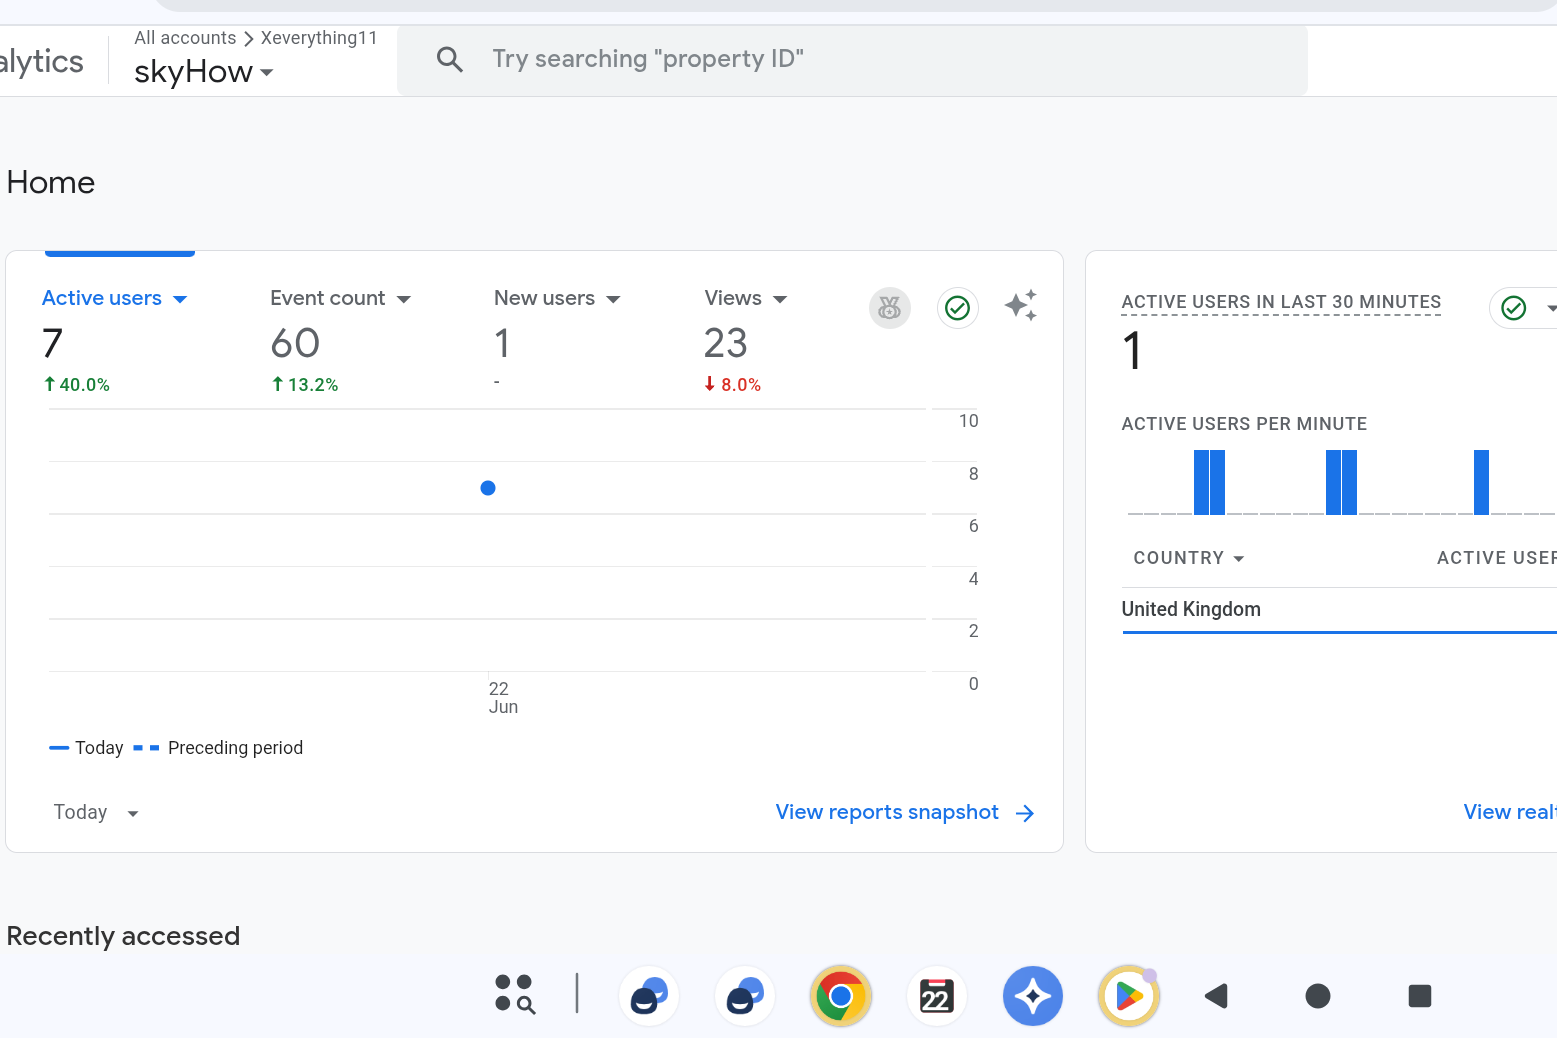Click the medal benchmarking icon

point(889,308)
